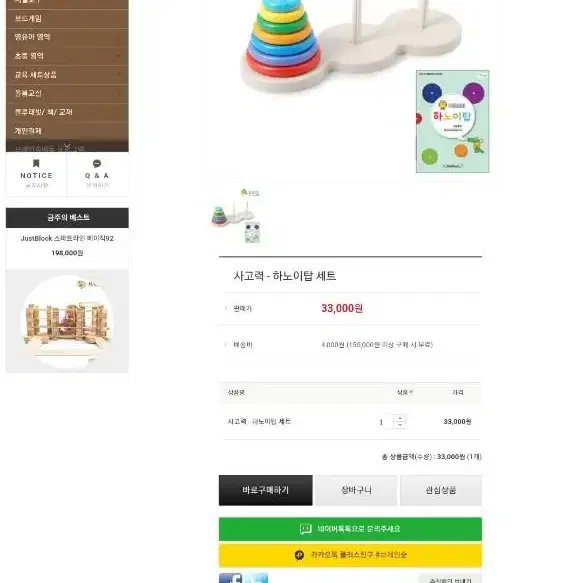Open the 영유아 영역 category
The width and height of the screenshot is (583, 583).
(67, 37)
